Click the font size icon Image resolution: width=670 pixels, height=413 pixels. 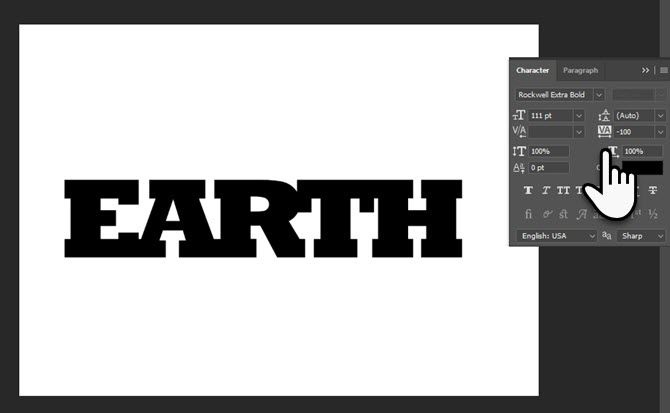click(x=519, y=115)
